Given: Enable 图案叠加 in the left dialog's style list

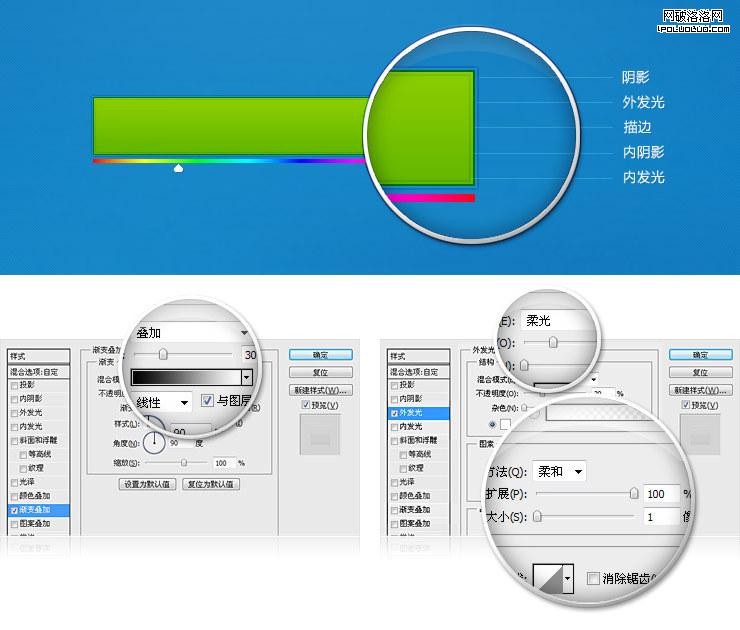Looking at the screenshot, I should [x=14, y=524].
